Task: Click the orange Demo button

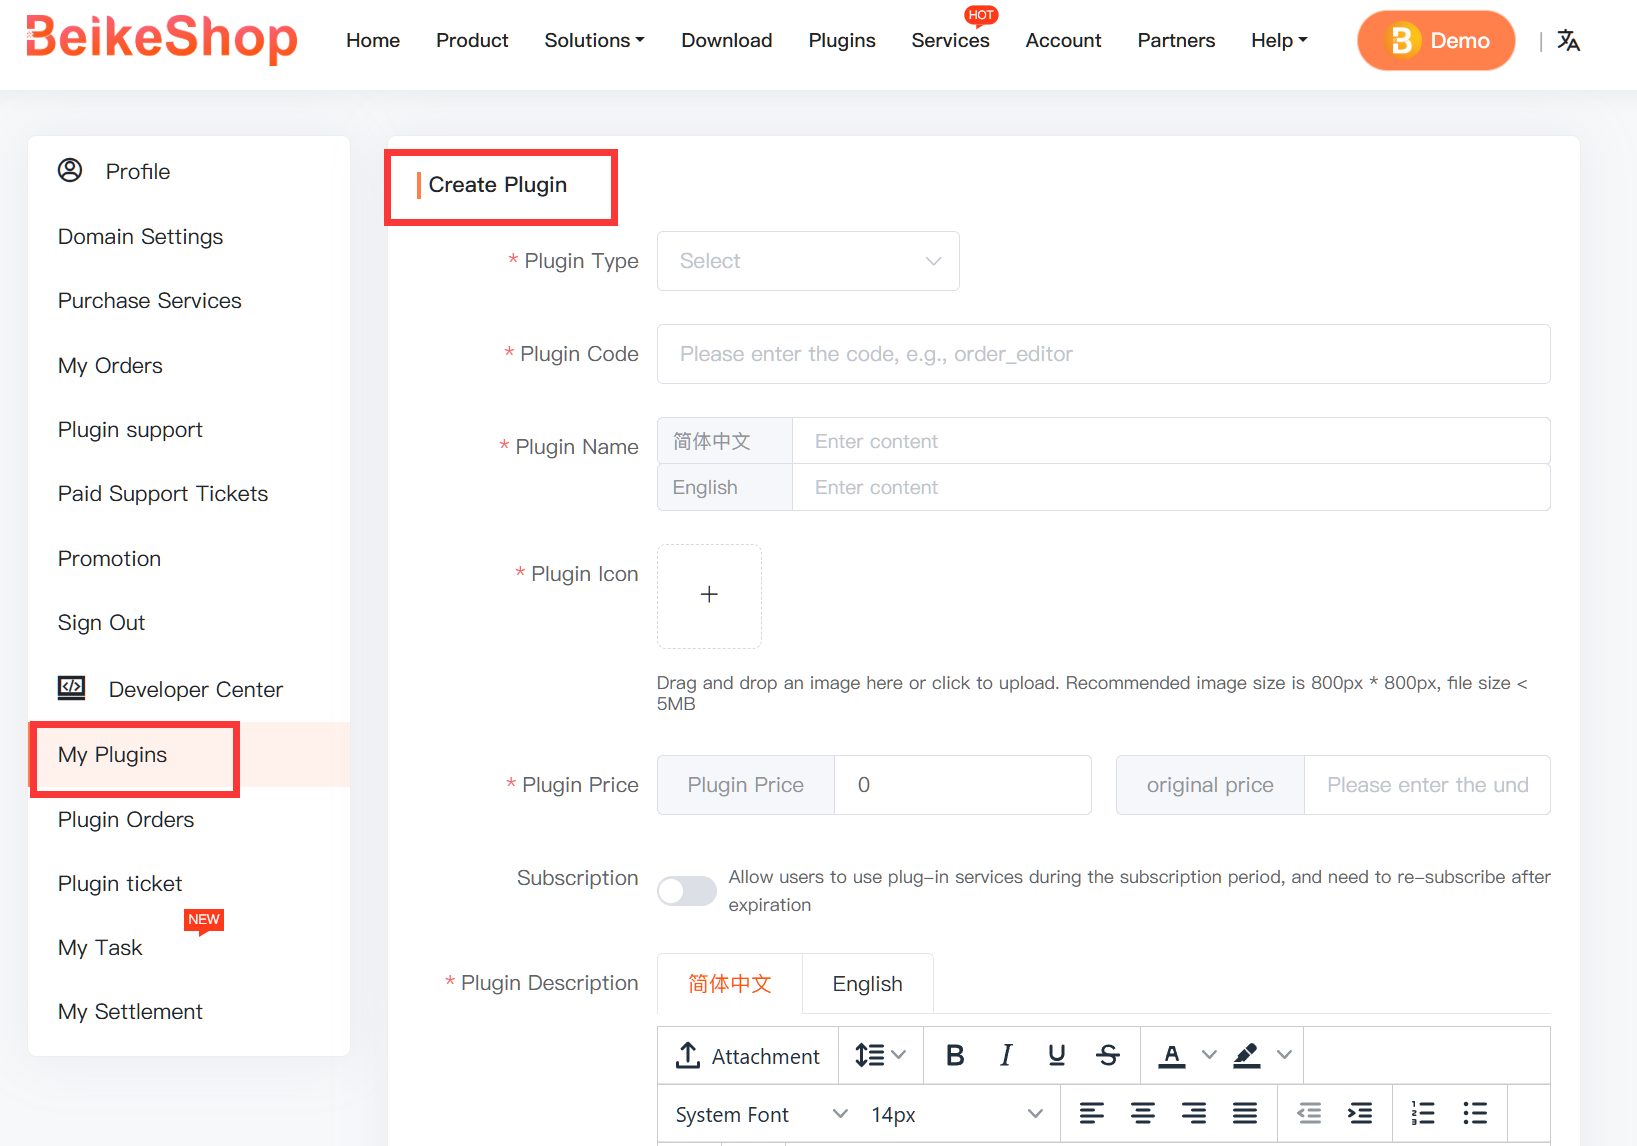Action: click(1436, 41)
